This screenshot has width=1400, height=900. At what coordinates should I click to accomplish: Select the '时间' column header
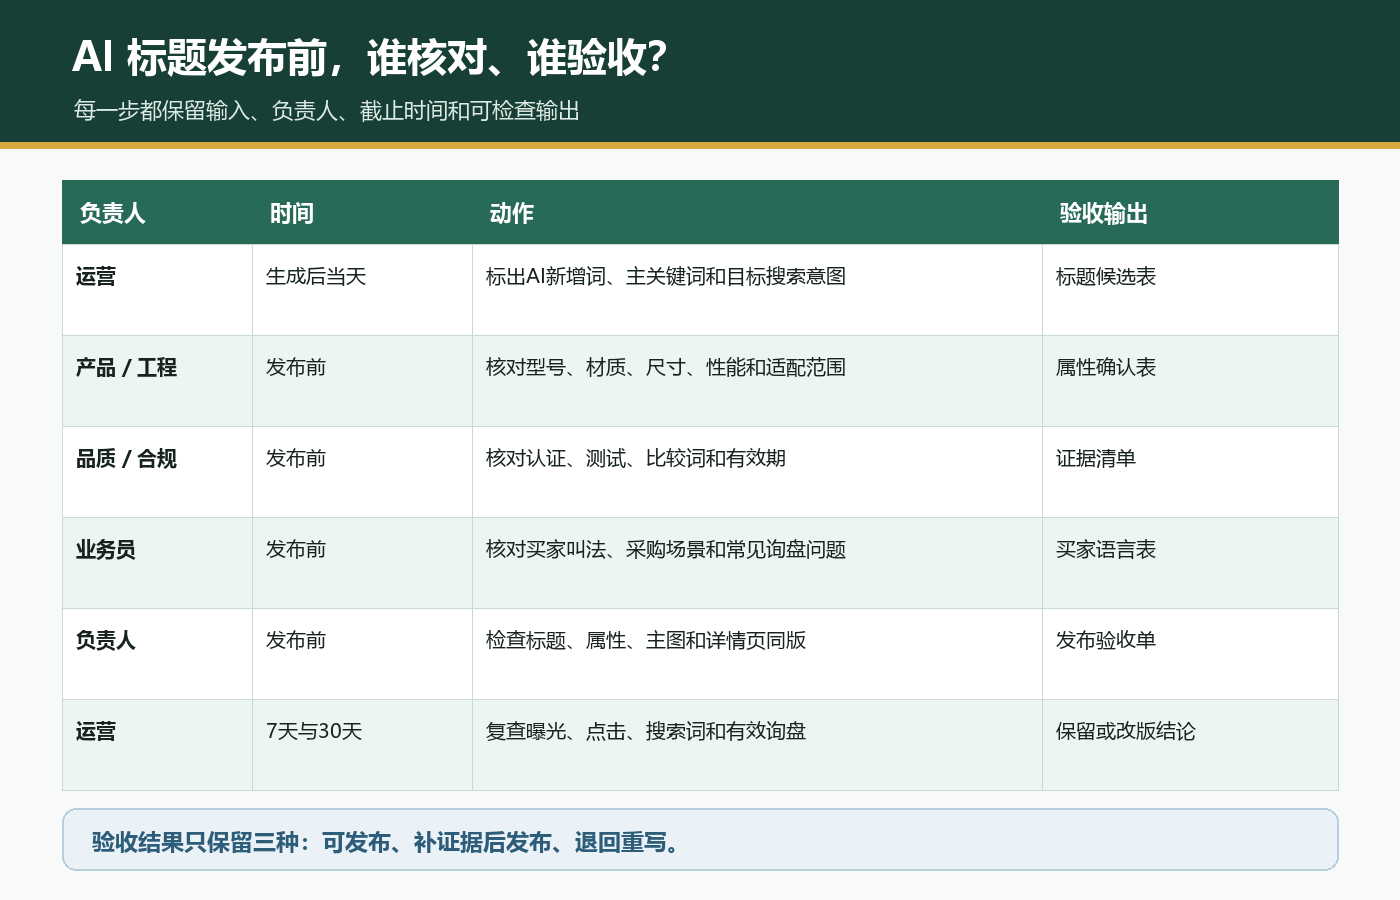pos(362,212)
